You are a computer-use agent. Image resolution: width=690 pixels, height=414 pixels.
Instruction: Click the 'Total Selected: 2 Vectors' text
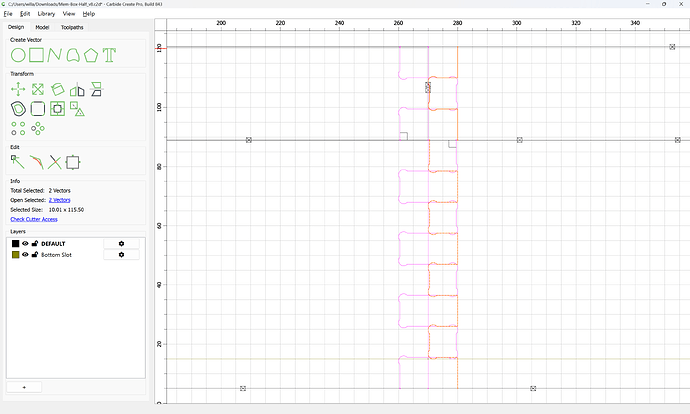click(x=40, y=191)
